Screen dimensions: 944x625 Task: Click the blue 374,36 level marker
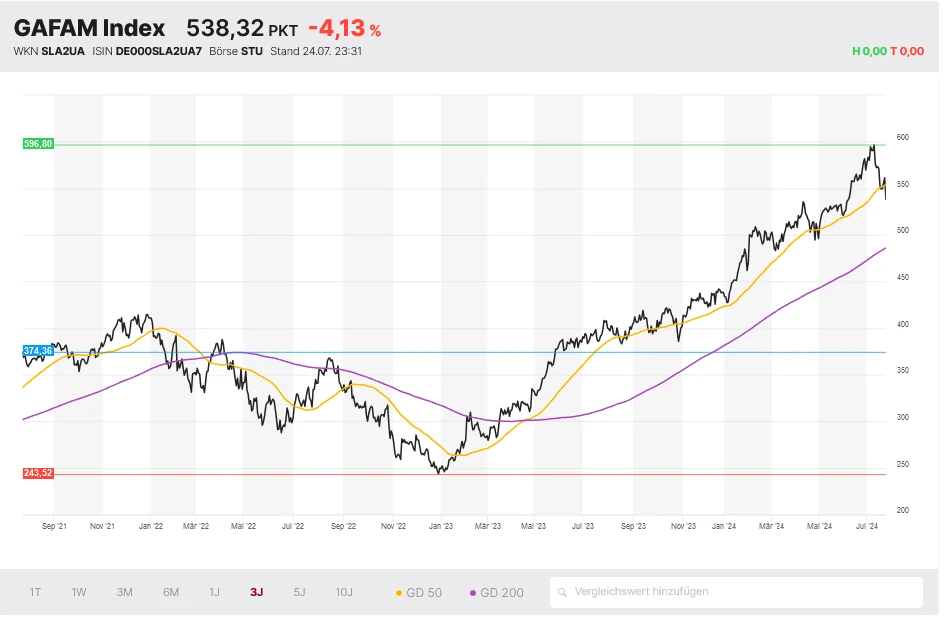coord(38,351)
